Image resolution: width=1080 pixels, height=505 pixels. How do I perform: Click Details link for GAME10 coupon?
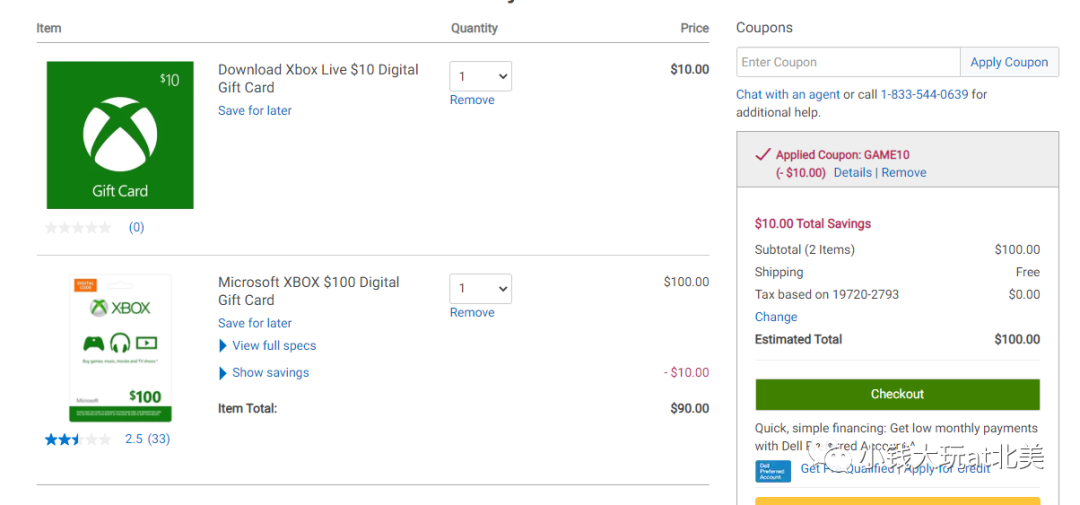click(x=852, y=173)
